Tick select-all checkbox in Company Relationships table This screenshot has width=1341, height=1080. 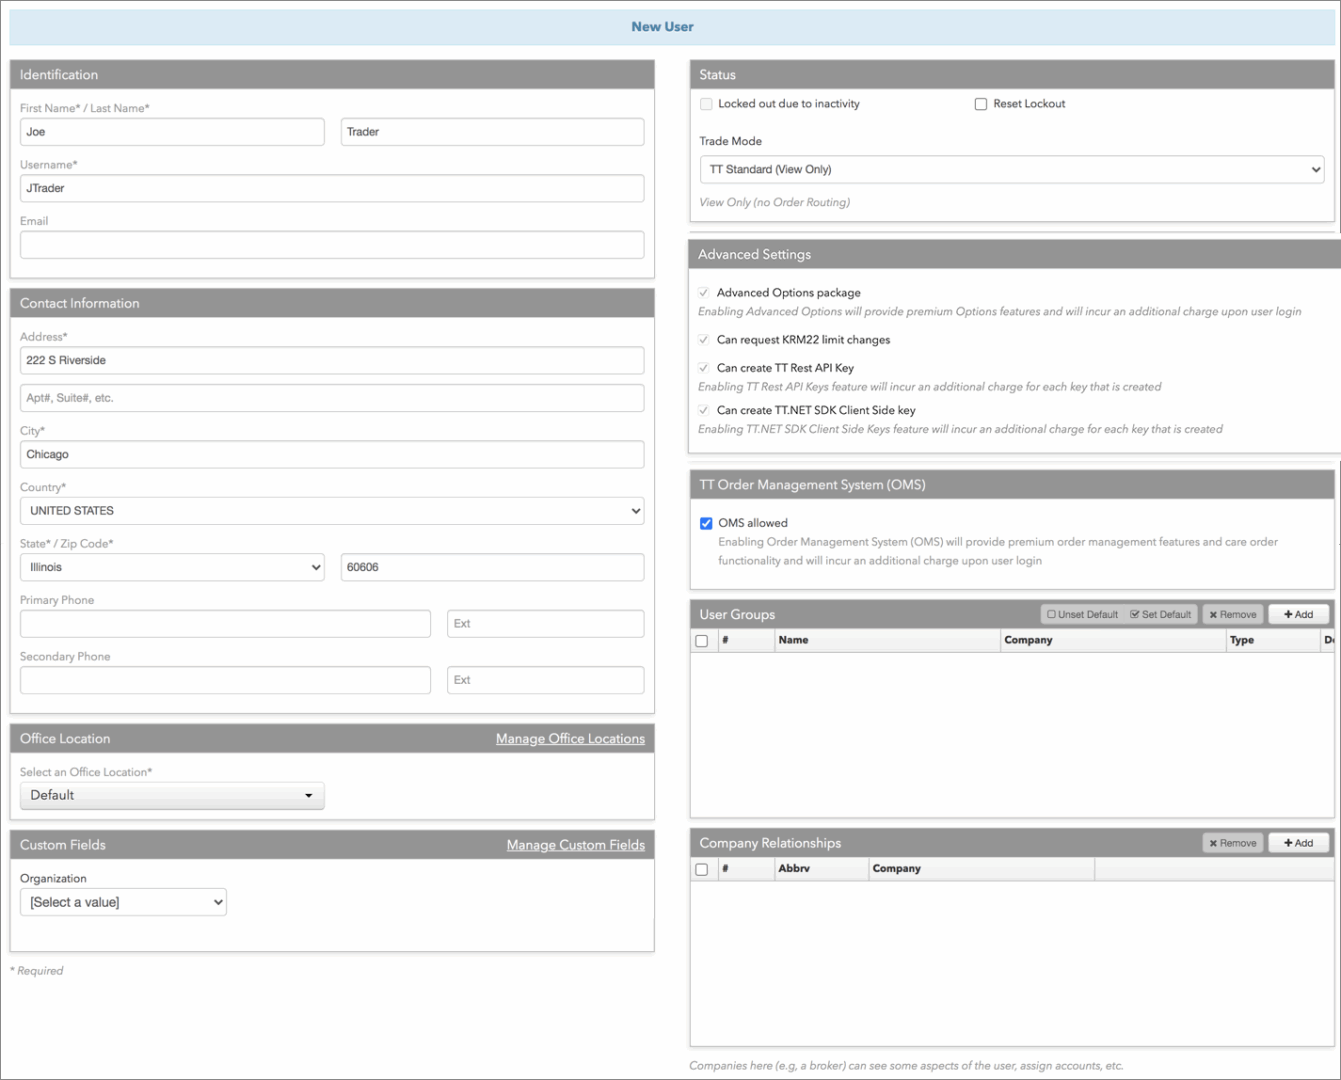702,870
